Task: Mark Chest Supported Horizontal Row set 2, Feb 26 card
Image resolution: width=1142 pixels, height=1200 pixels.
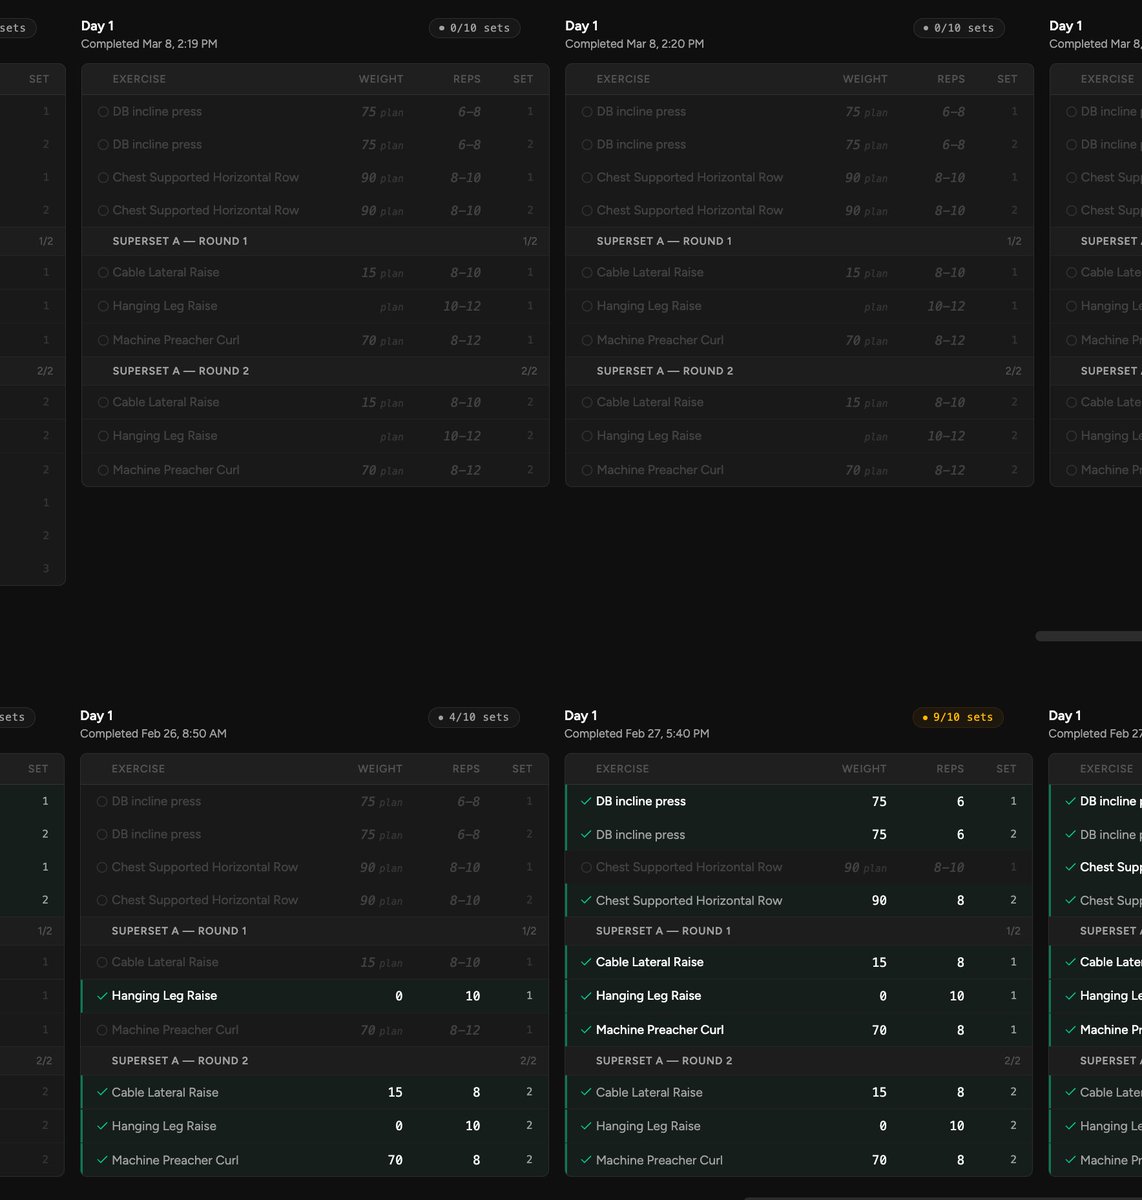Action: pos(102,901)
